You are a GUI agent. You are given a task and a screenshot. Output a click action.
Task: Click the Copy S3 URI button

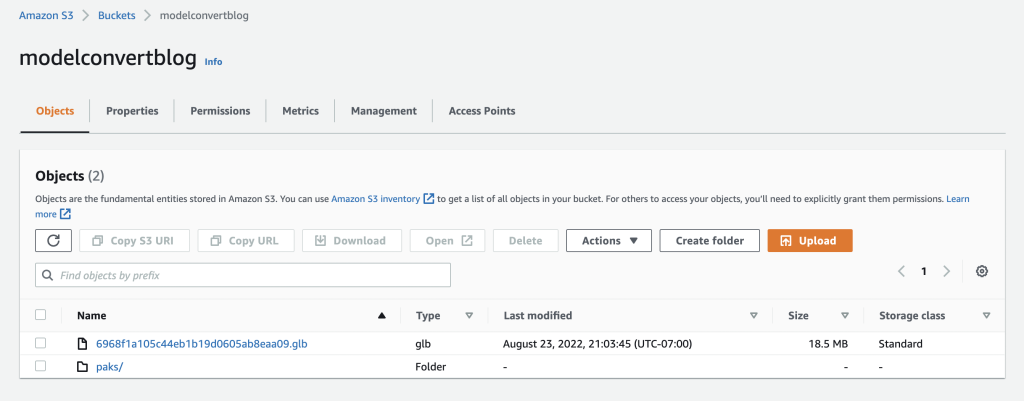[x=135, y=240]
